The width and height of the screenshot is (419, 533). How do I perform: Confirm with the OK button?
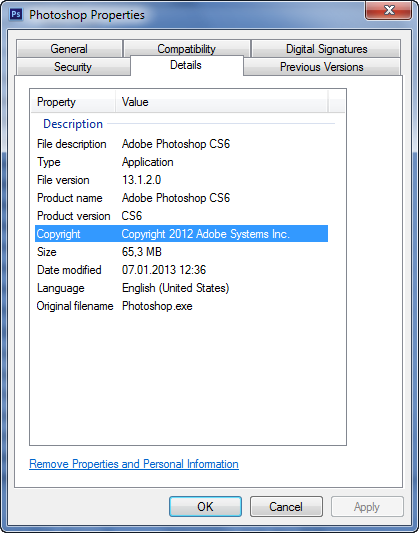(x=205, y=506)
